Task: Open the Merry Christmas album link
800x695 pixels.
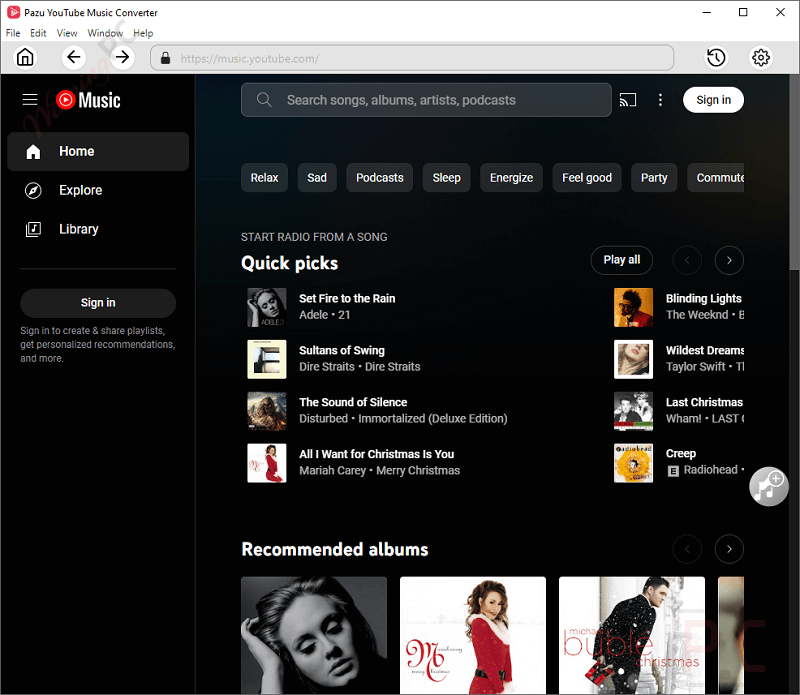Action: click(x=418, y=470)
